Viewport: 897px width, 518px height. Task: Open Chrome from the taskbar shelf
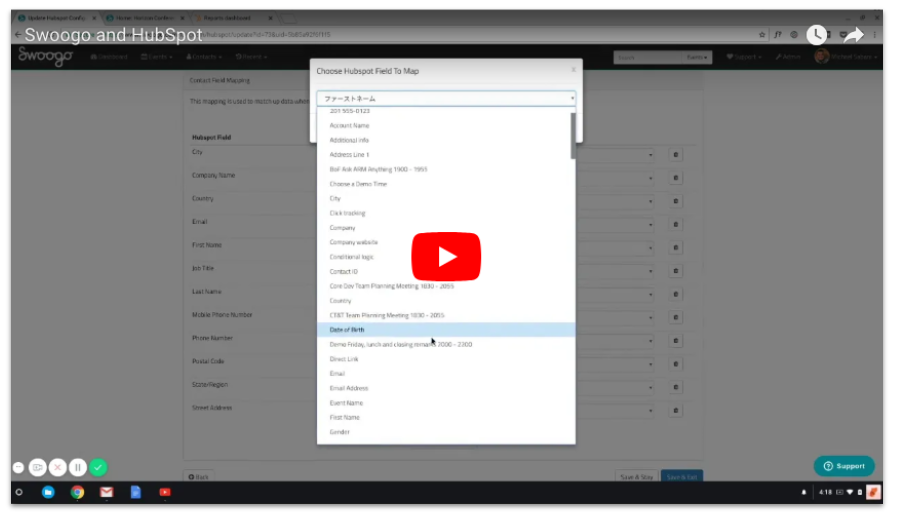77,492
